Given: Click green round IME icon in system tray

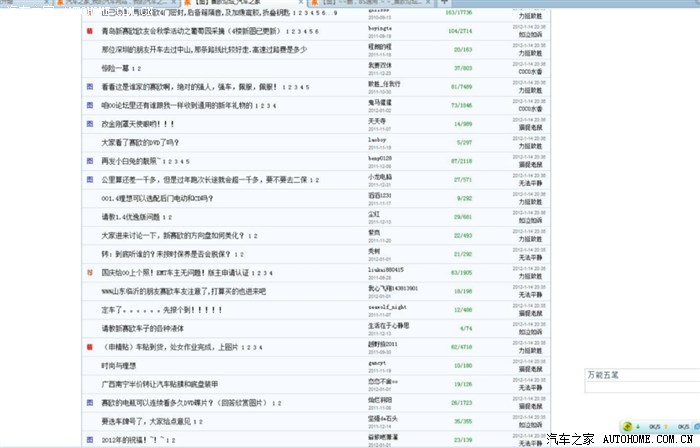Looking at the screenshot, I should coord(627,426).
